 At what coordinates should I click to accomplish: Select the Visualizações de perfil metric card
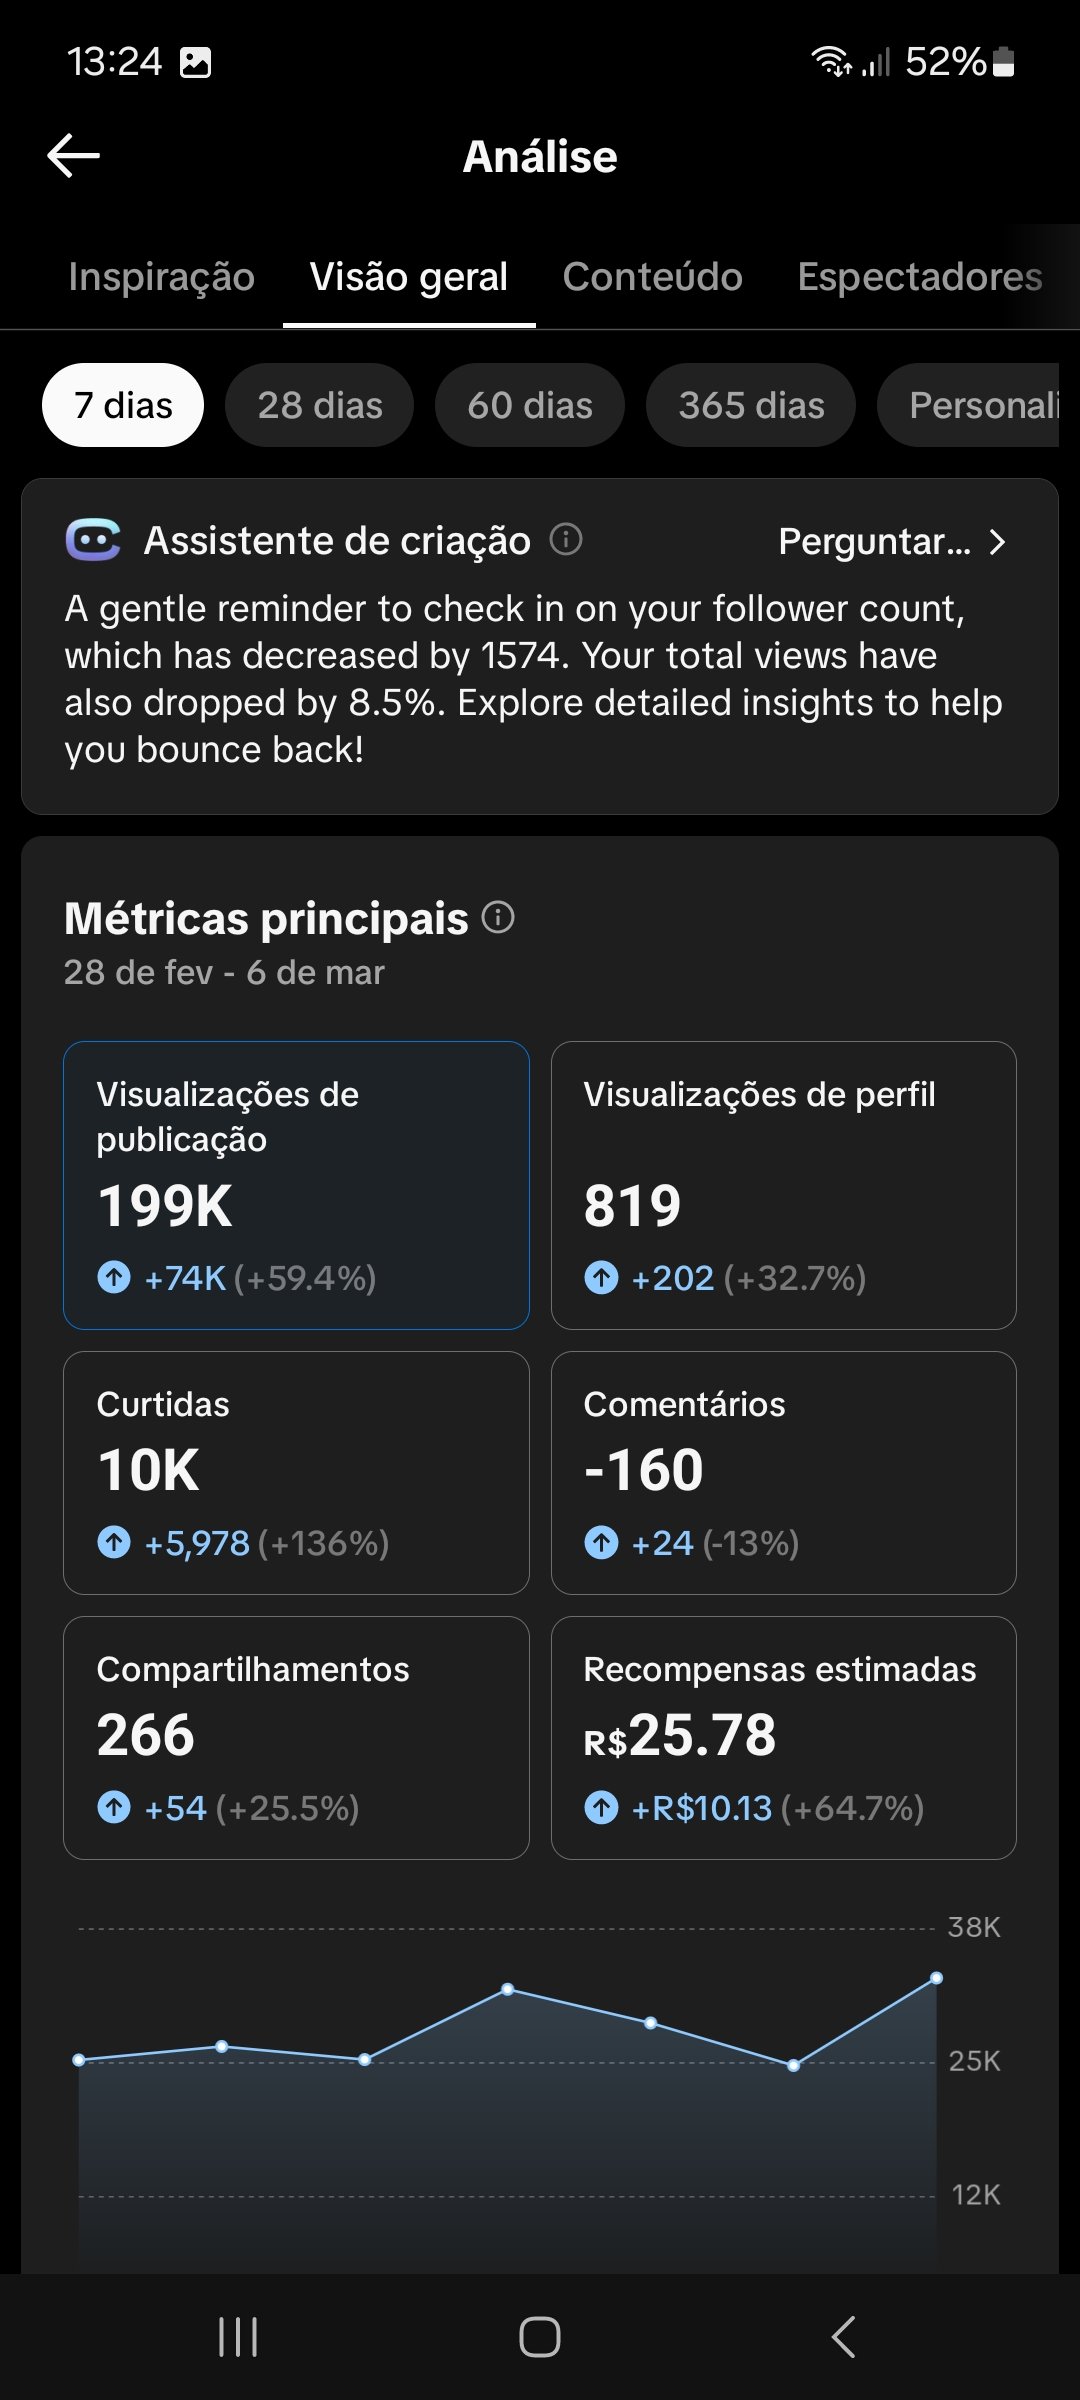783,1185
